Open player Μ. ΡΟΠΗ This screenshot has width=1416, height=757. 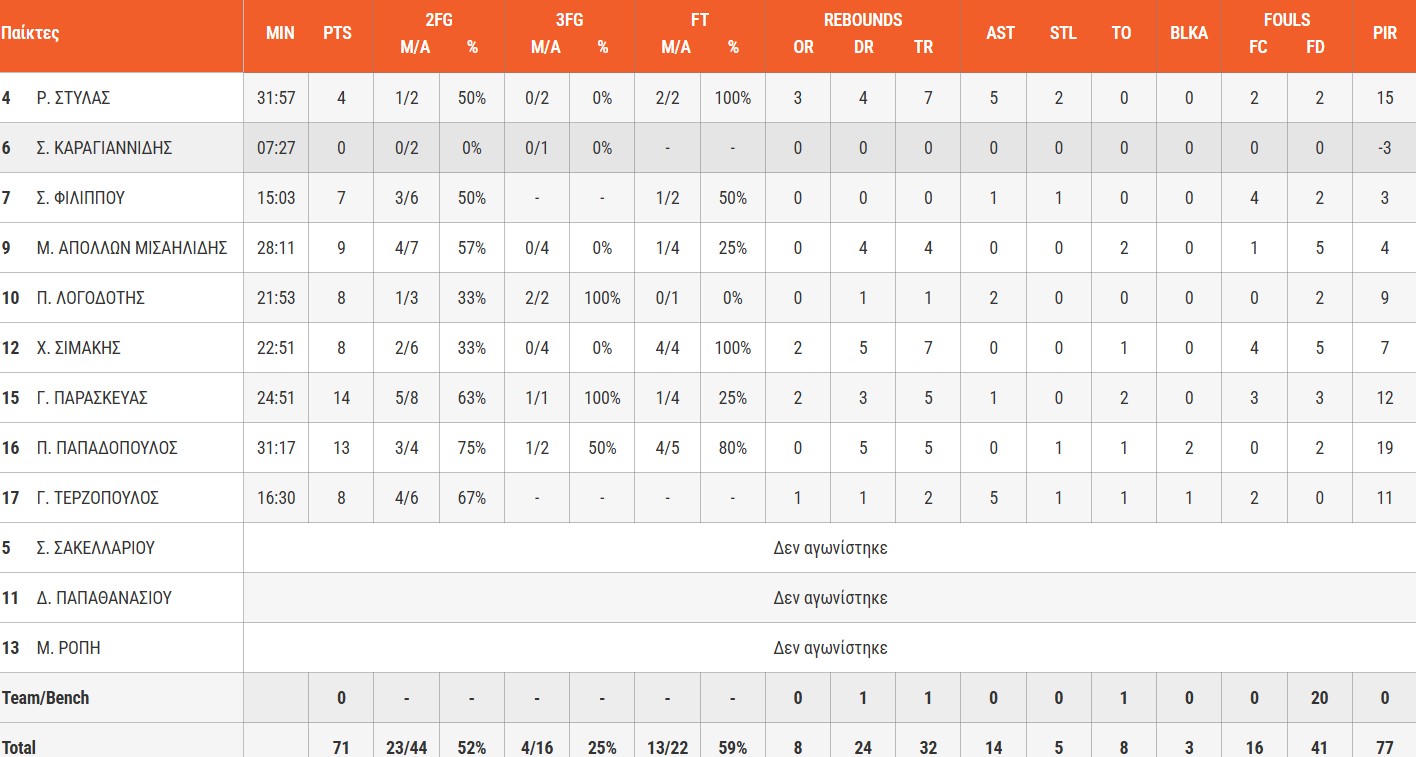[68, 648]
